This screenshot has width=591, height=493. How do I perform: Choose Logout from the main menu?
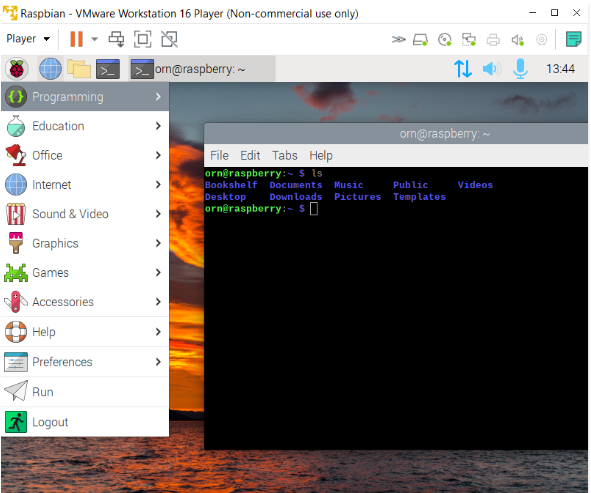click(85, 422)
